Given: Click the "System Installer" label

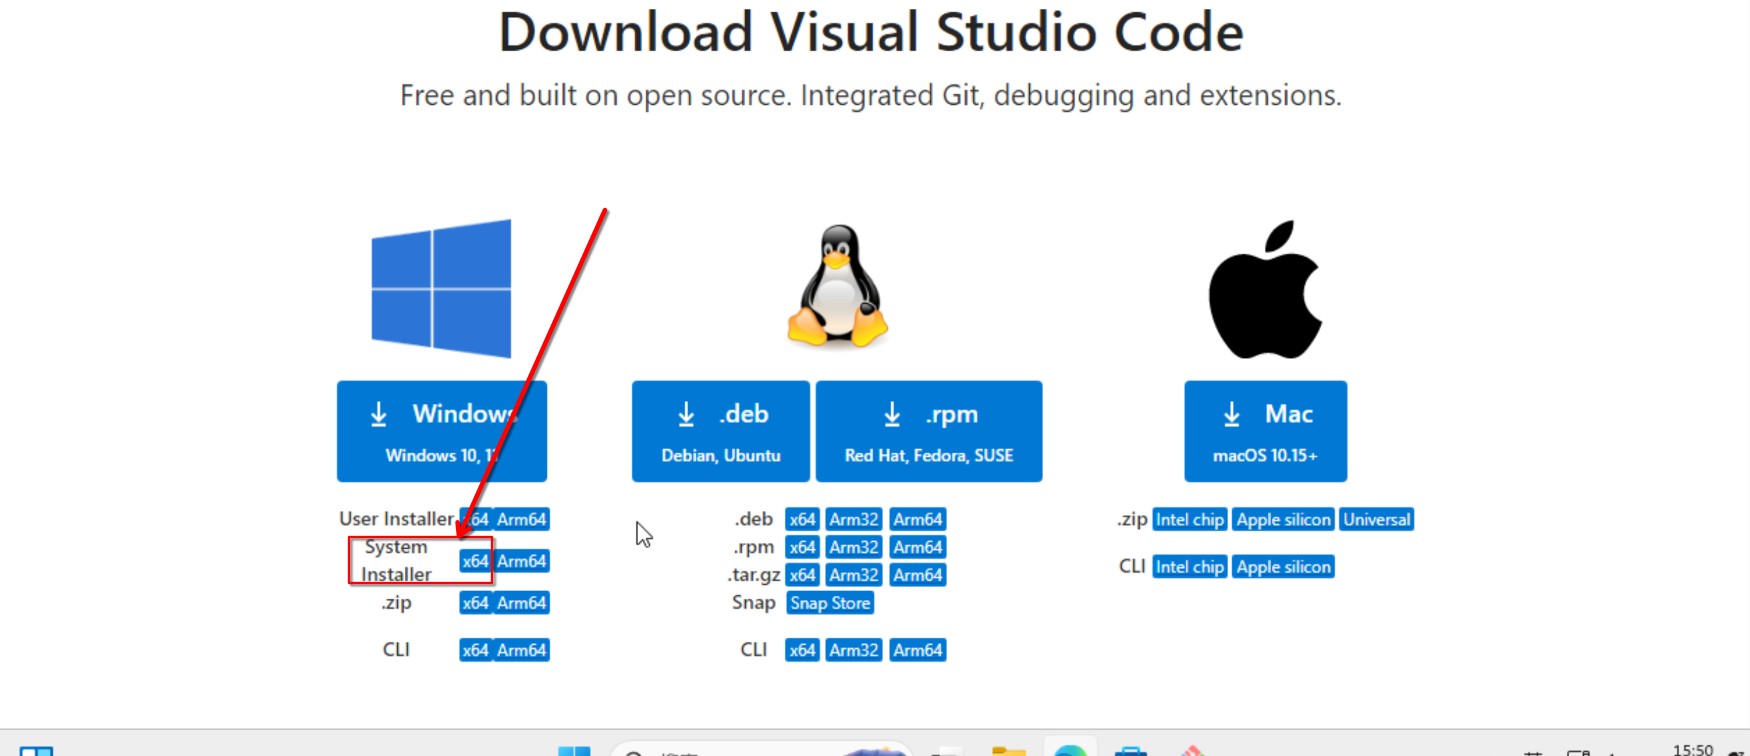Looking at the screenshot, I should coord(396,561).
